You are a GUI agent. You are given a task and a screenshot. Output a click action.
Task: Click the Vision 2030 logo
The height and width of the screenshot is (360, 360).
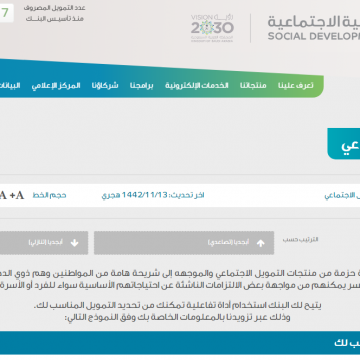click(x=212, y=28)
